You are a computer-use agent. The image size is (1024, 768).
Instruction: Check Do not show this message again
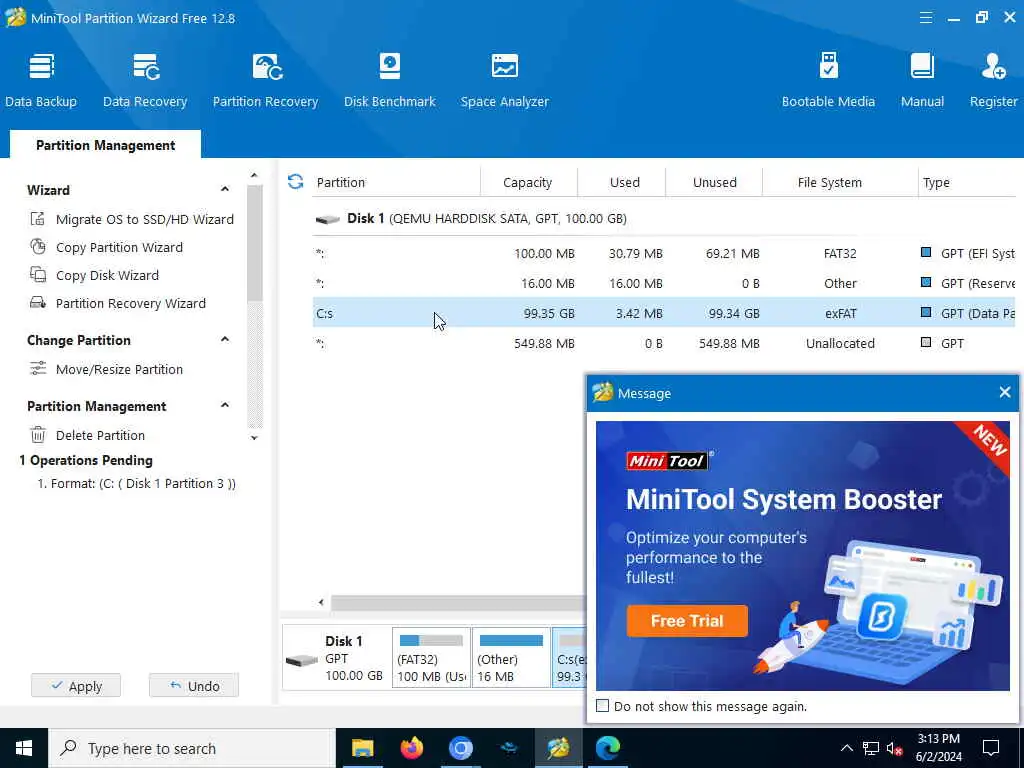click(603, 706)
